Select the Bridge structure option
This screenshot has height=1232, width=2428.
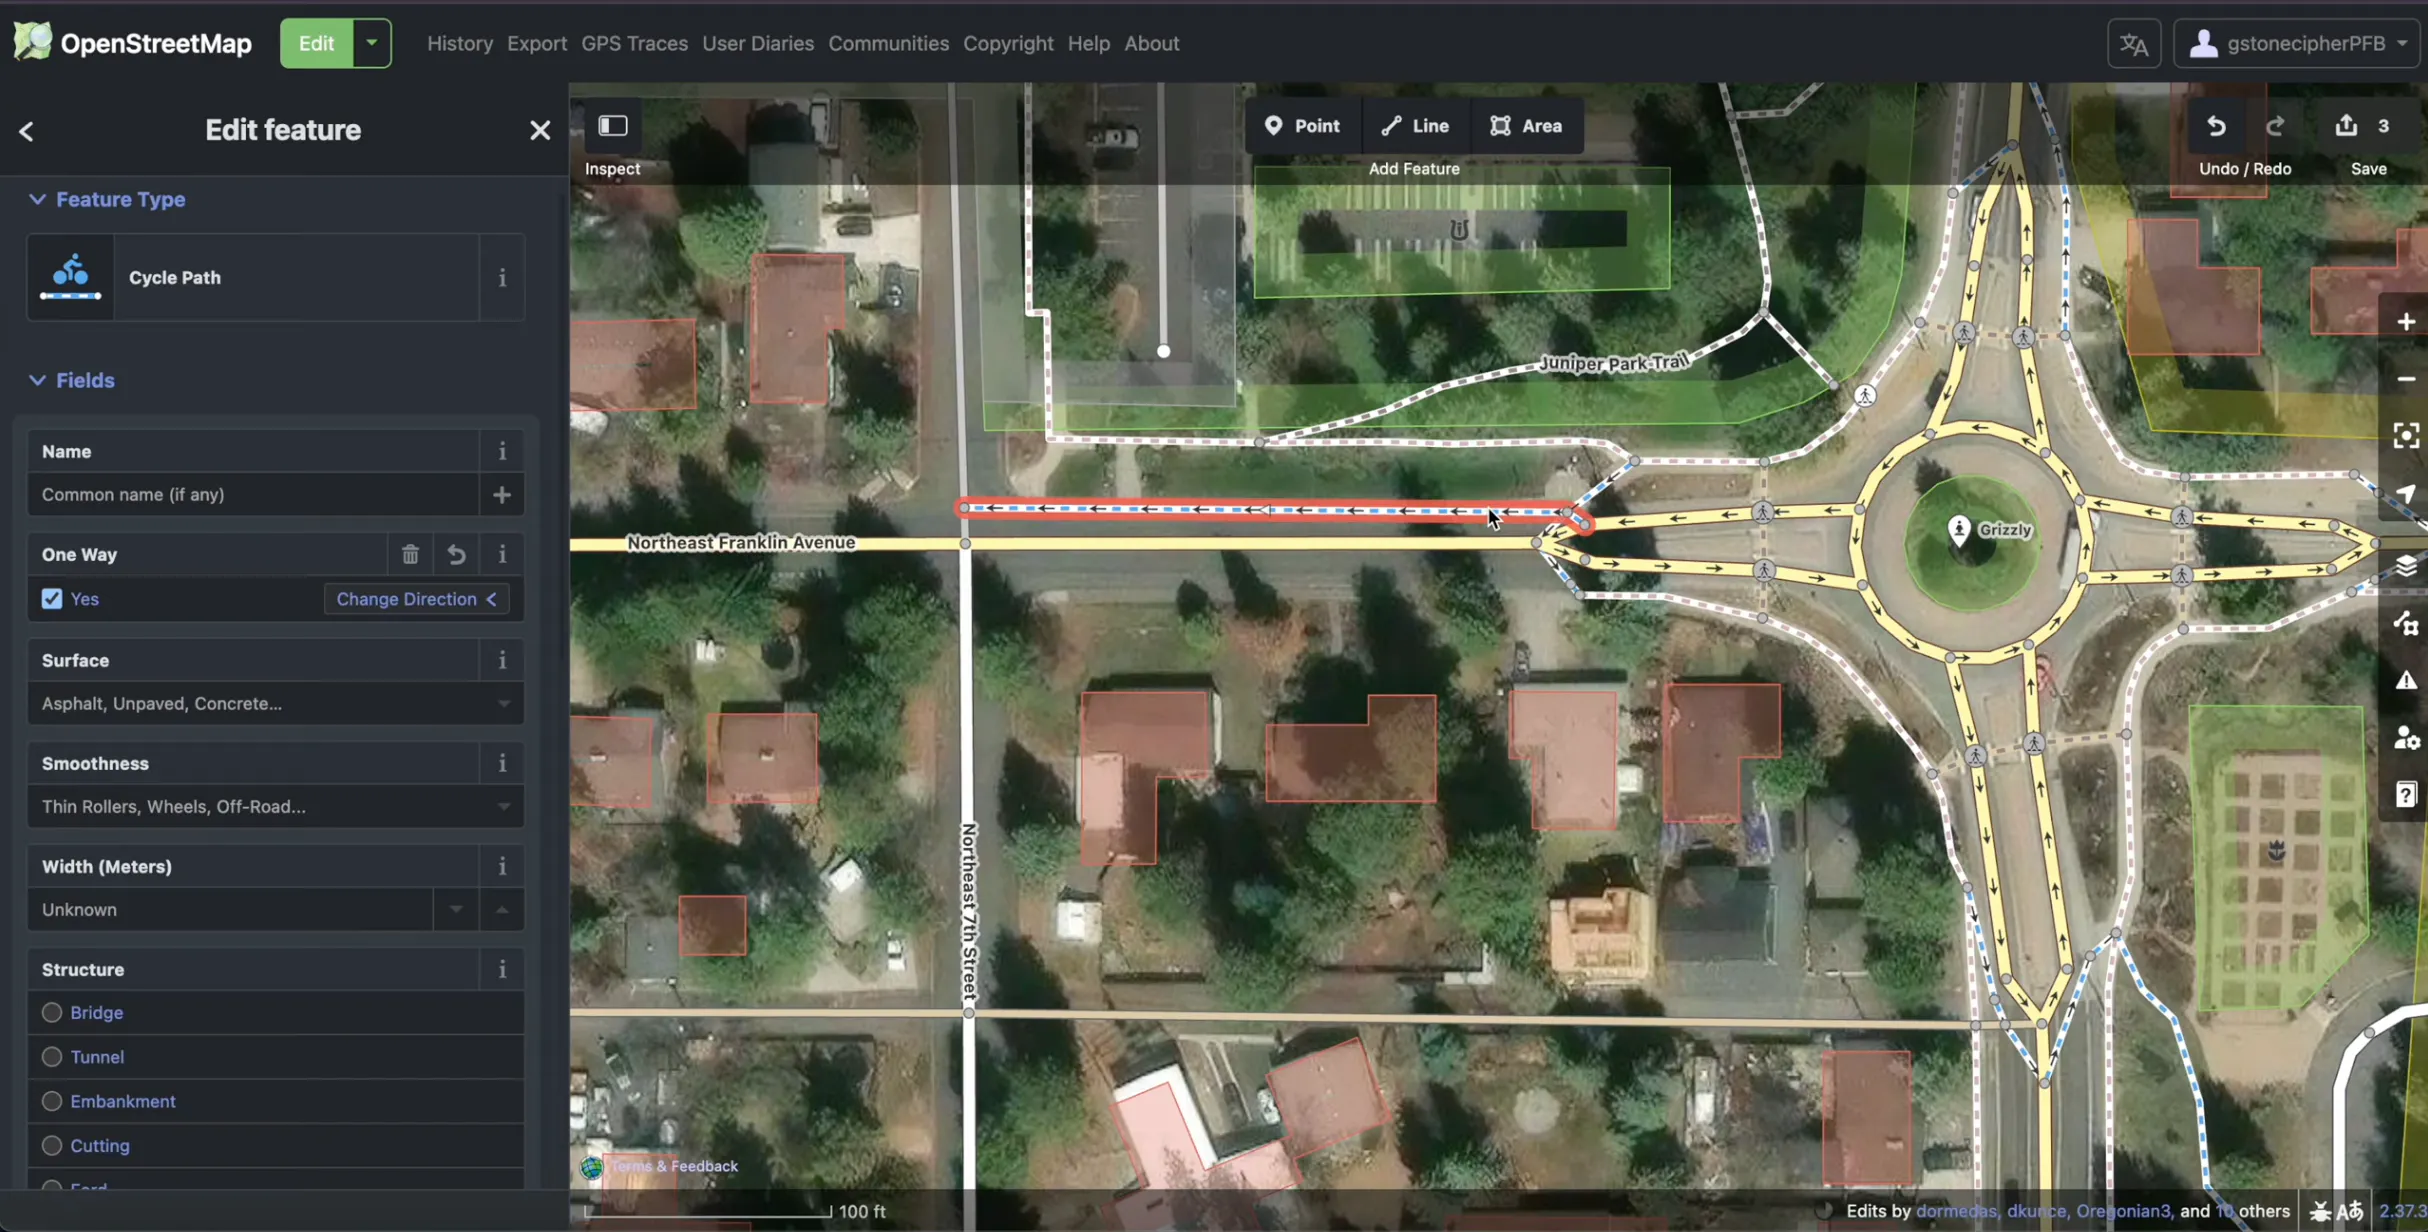[52, 1012]
